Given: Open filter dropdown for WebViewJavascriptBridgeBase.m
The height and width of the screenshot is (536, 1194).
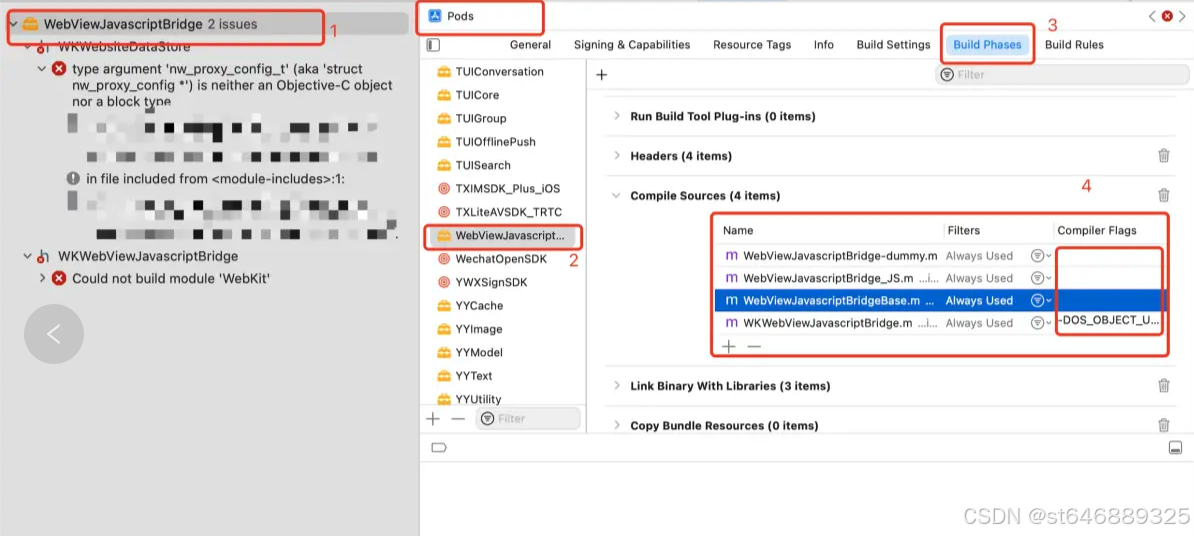Looking at the screenshot, I should tap(1040, 301).
